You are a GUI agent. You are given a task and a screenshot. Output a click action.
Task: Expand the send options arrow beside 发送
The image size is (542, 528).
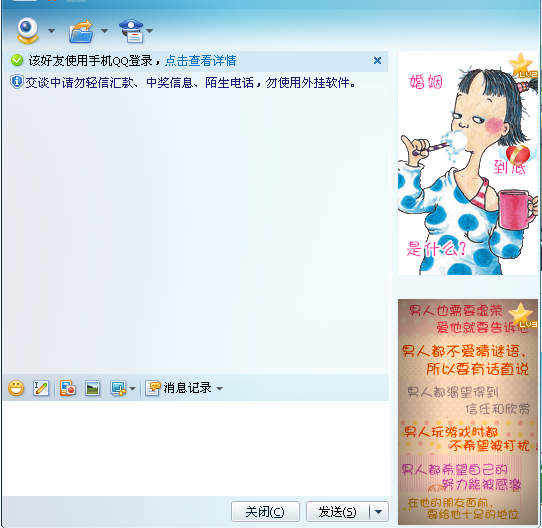tap(379, 511)
